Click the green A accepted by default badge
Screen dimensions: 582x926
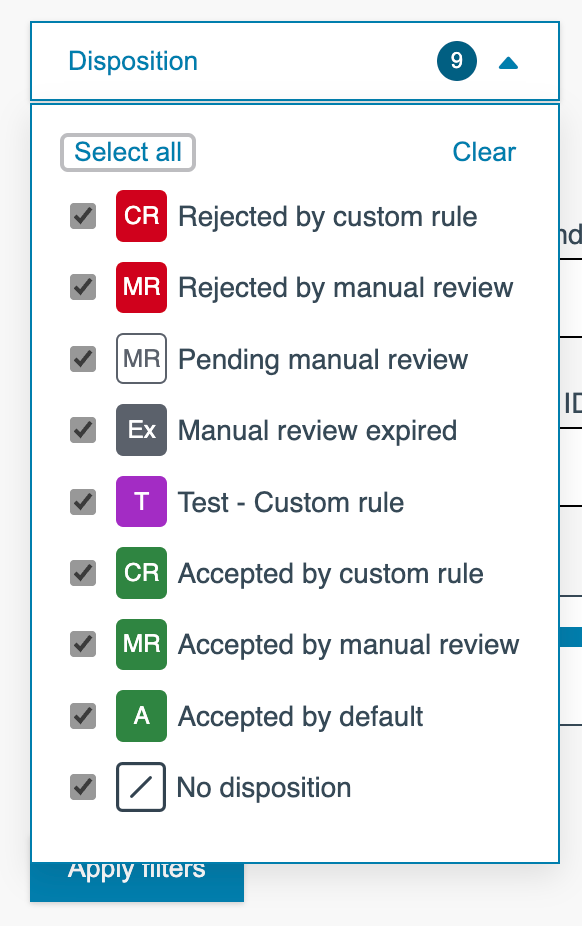(141, 716)
